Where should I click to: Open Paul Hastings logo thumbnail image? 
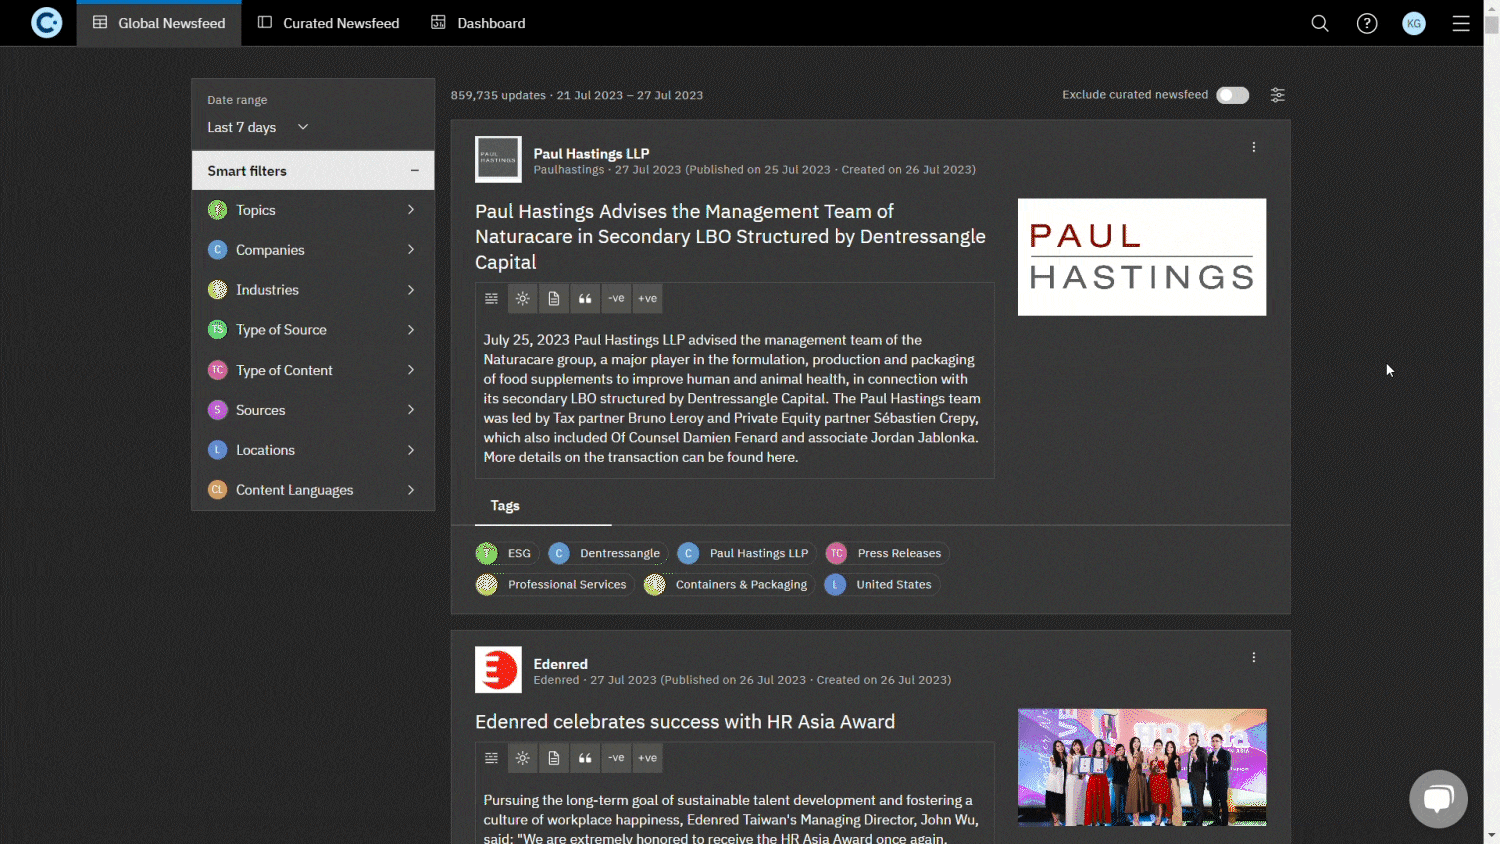pos(1142,257)
